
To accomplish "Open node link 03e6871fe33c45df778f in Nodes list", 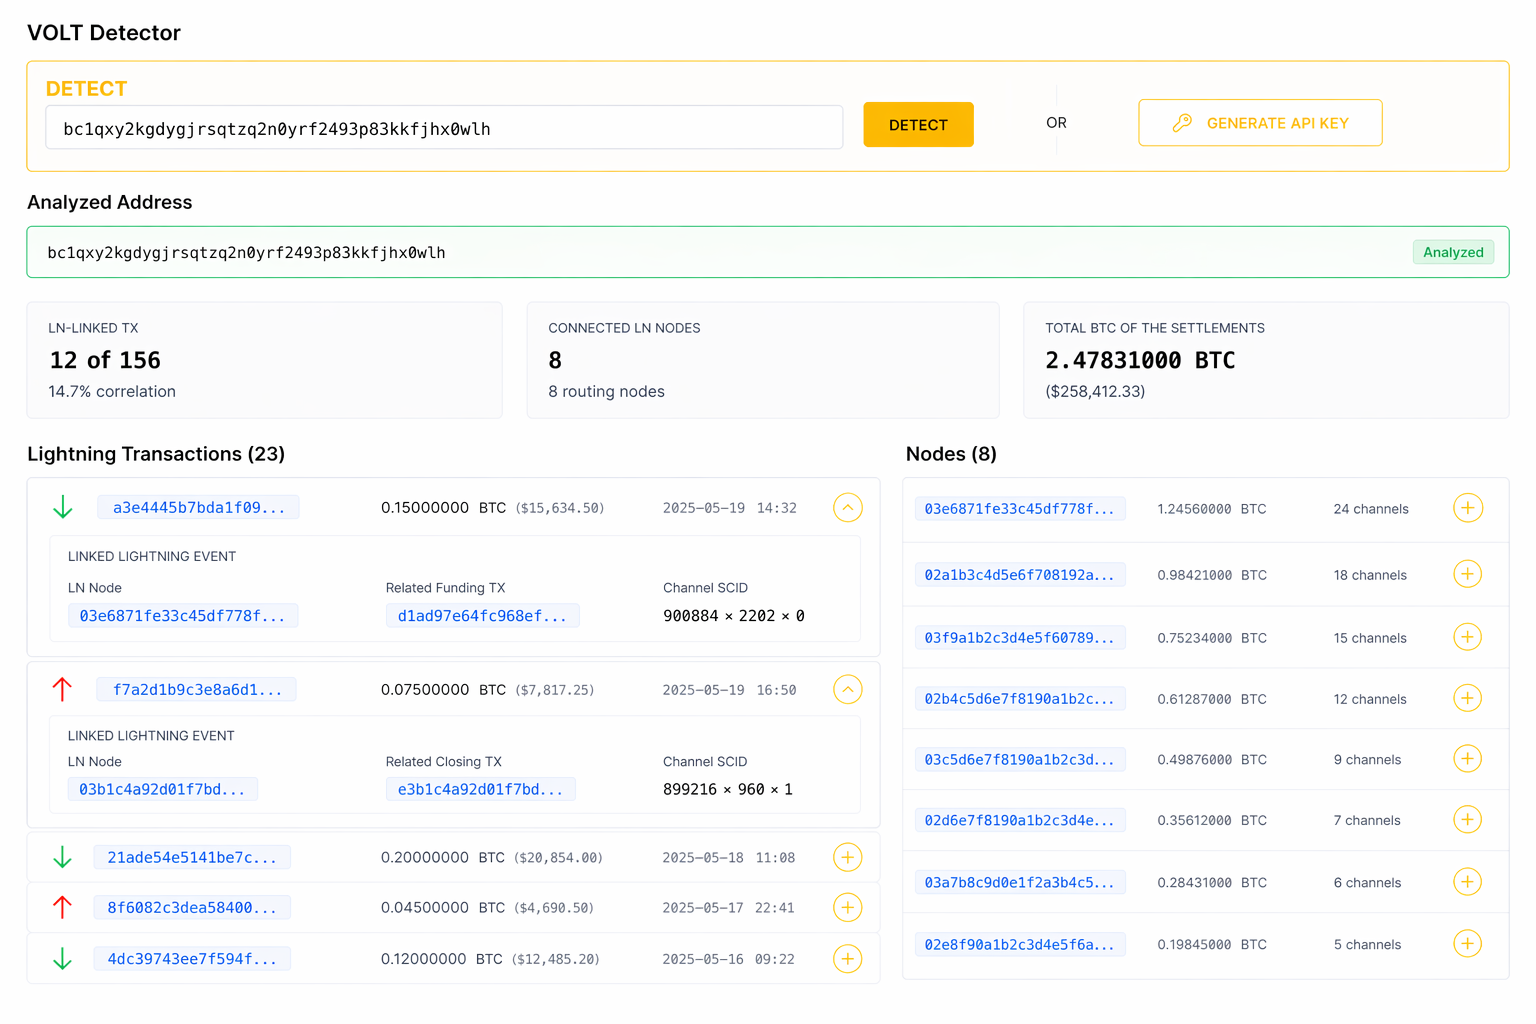I will click(1020, 509).
